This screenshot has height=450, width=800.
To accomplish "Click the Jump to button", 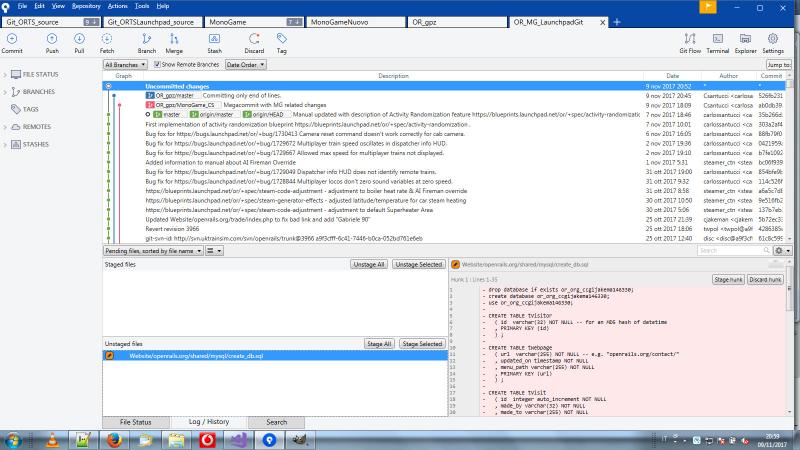I will click(779, 65).
